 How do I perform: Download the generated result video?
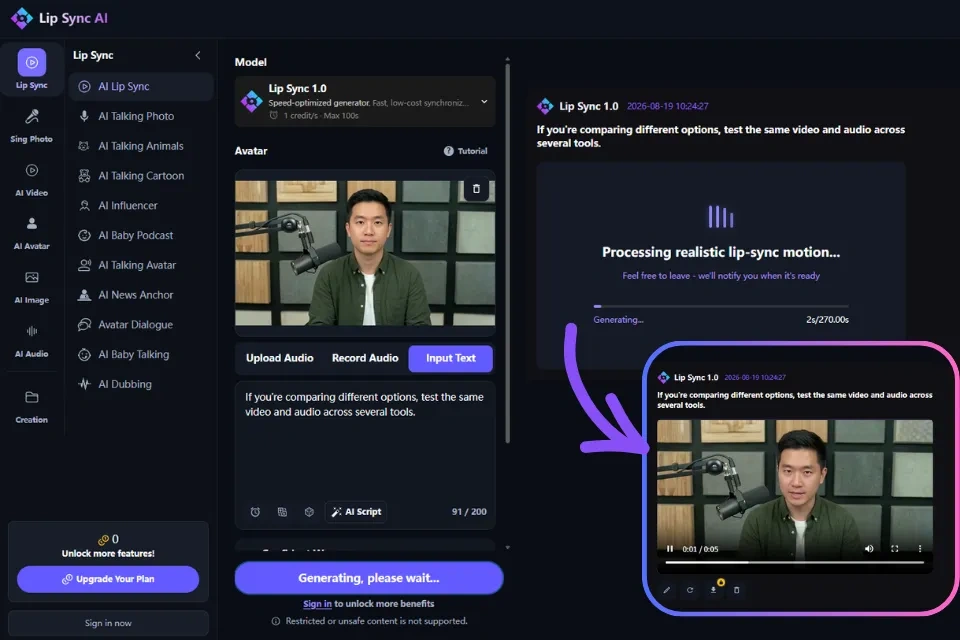pos(713,590)
